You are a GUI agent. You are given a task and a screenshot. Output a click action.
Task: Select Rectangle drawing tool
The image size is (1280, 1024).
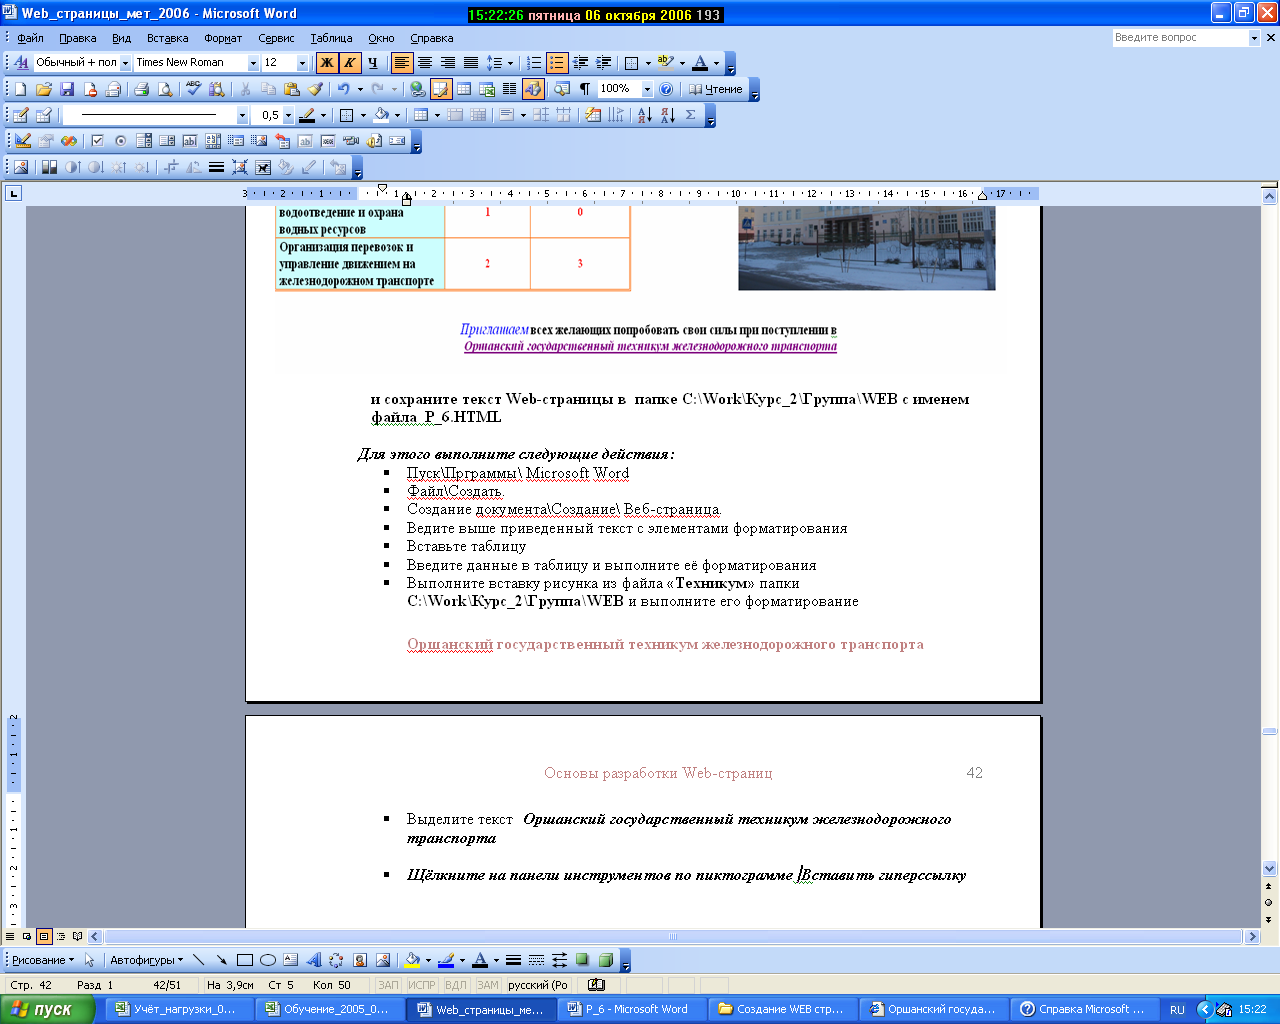(245, 960)
